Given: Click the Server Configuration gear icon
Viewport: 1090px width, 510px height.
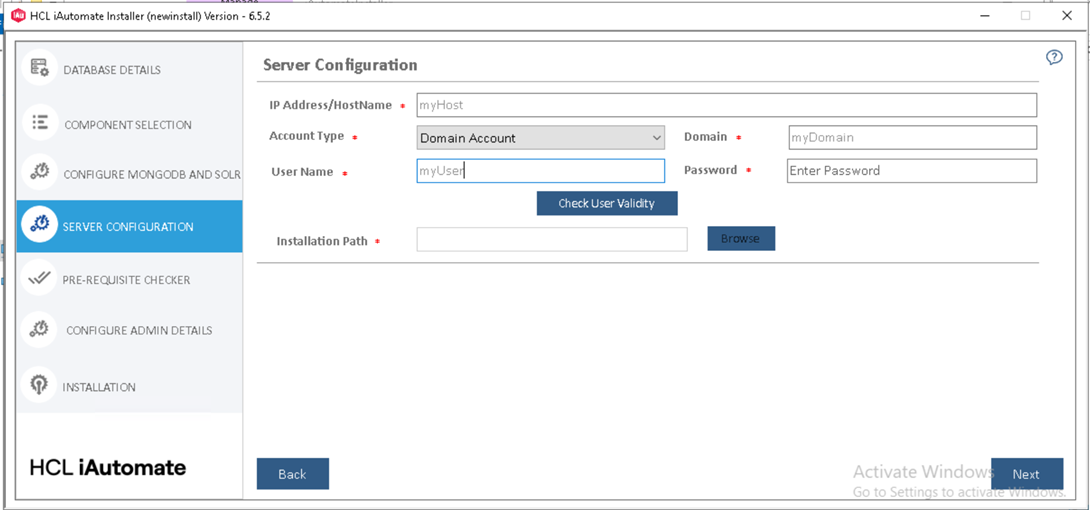Looking at the screenshot, I should point(39,224).
